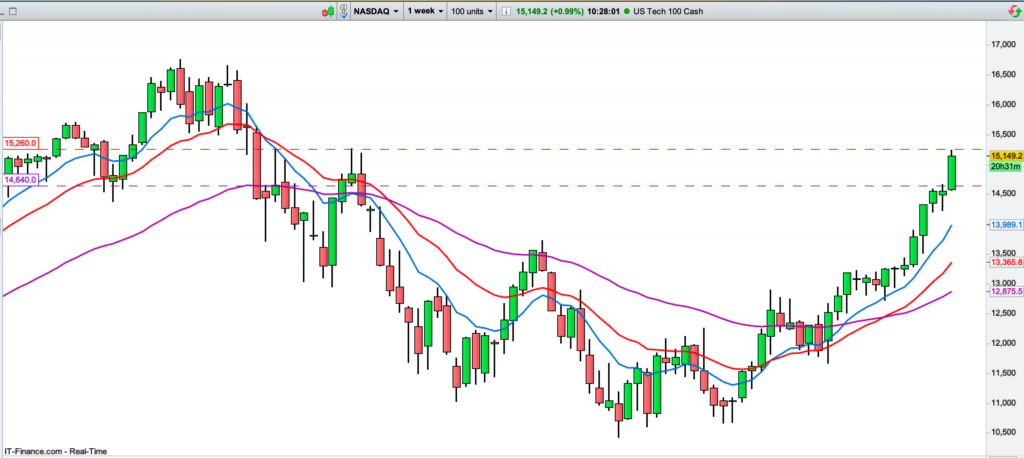1024x458 pixels.
Task: Click the yellow 15,149.2 current price tag
Action: pyautogui.click(x=1004, y=157)
